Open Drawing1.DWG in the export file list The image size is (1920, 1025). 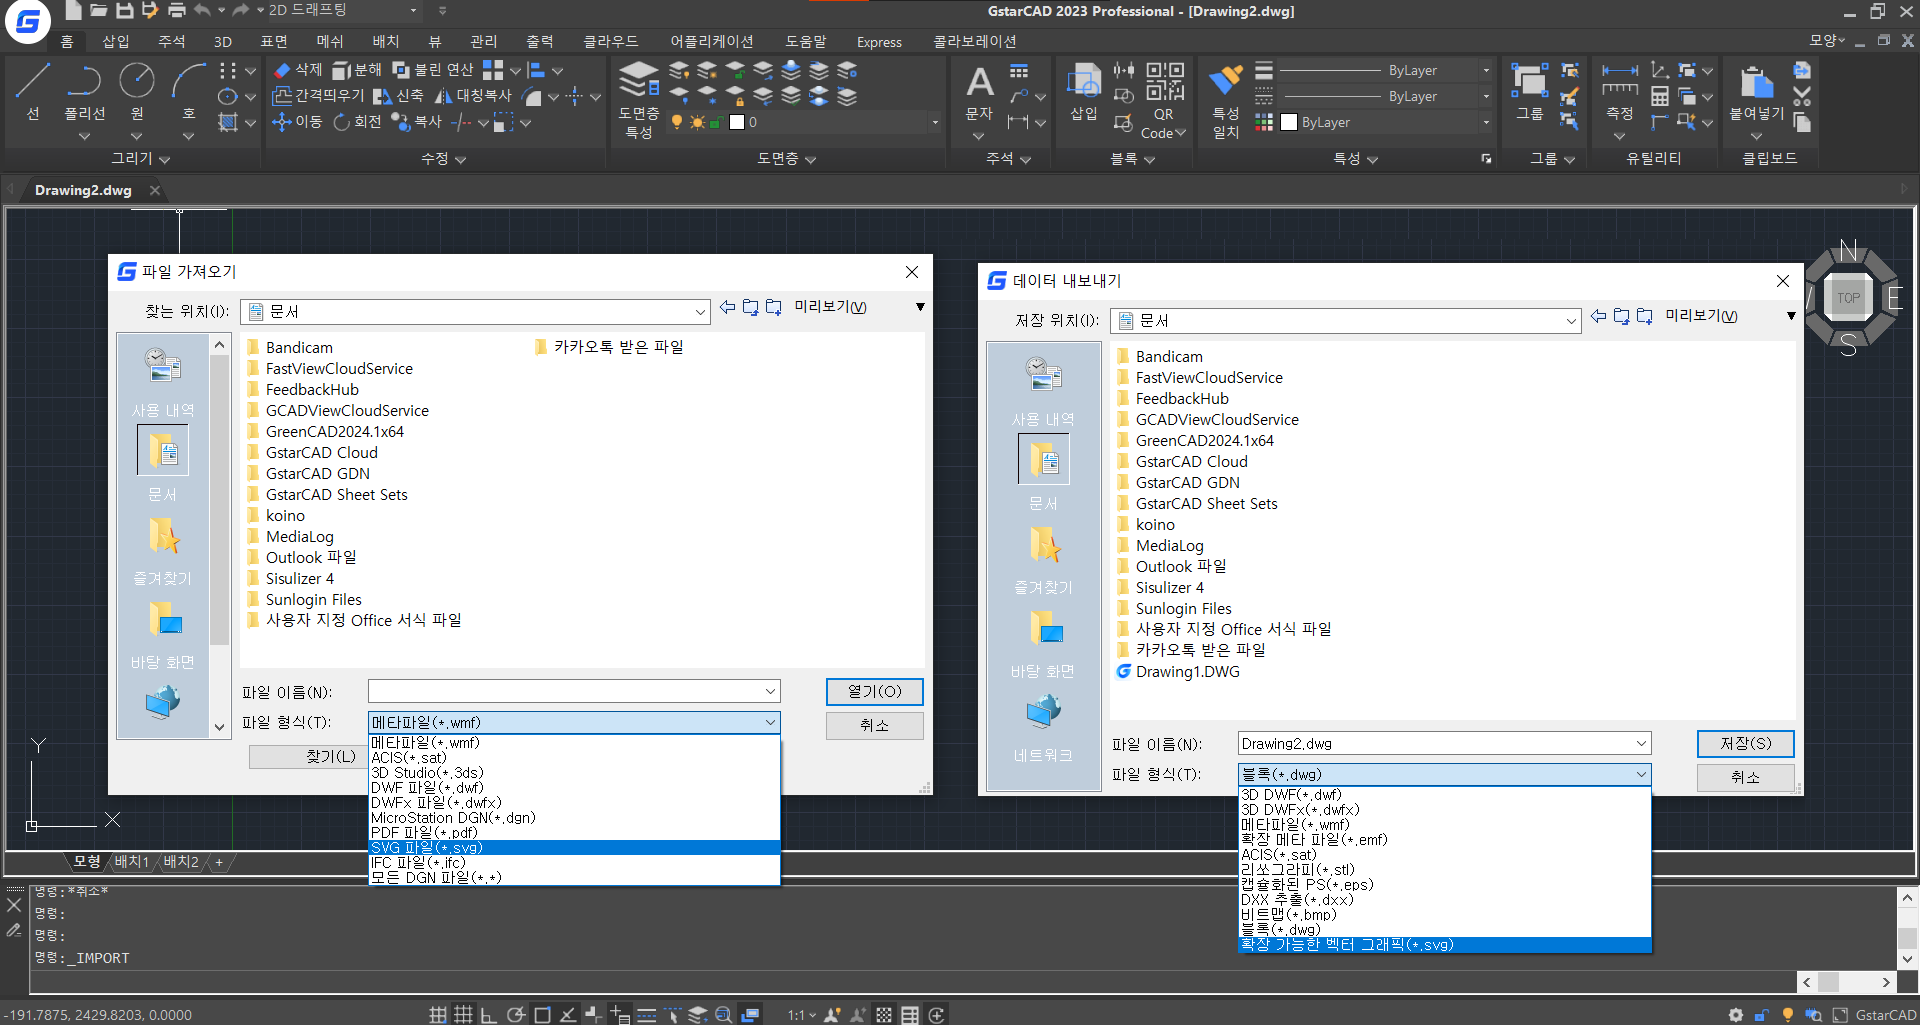pyautogui.click(x=1178, y=671)
